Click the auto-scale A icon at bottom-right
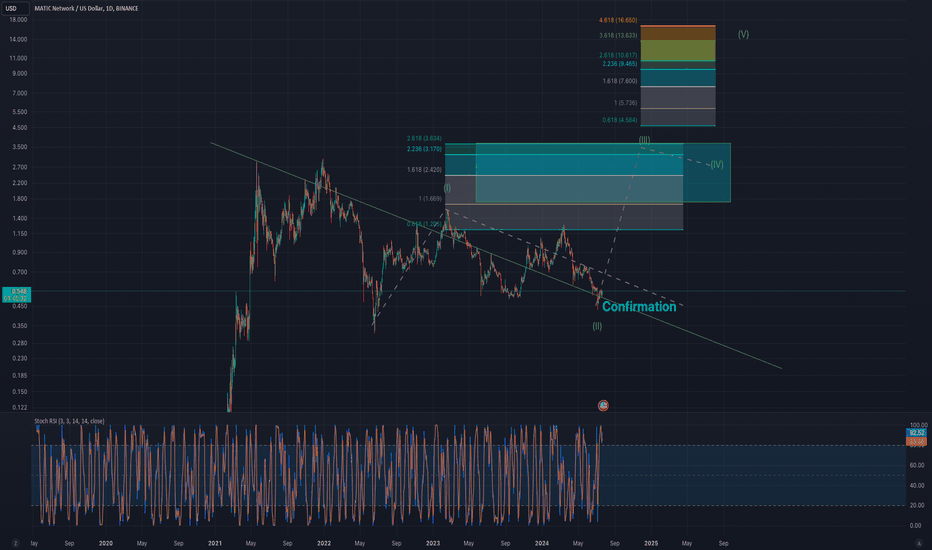This screenshot has width=932, height=550. pos(920,543)
